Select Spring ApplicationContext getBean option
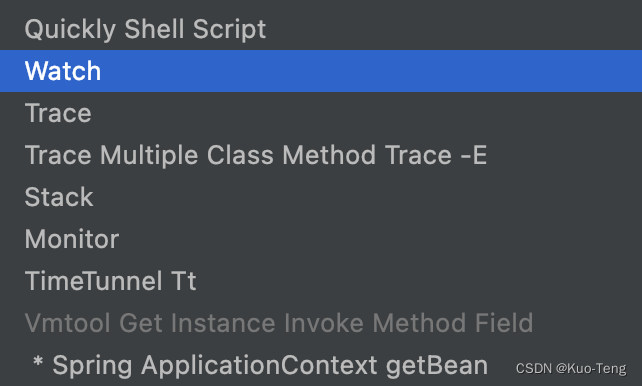The height and width of the screenshot is (386, 642). click(x=321, y=365)
